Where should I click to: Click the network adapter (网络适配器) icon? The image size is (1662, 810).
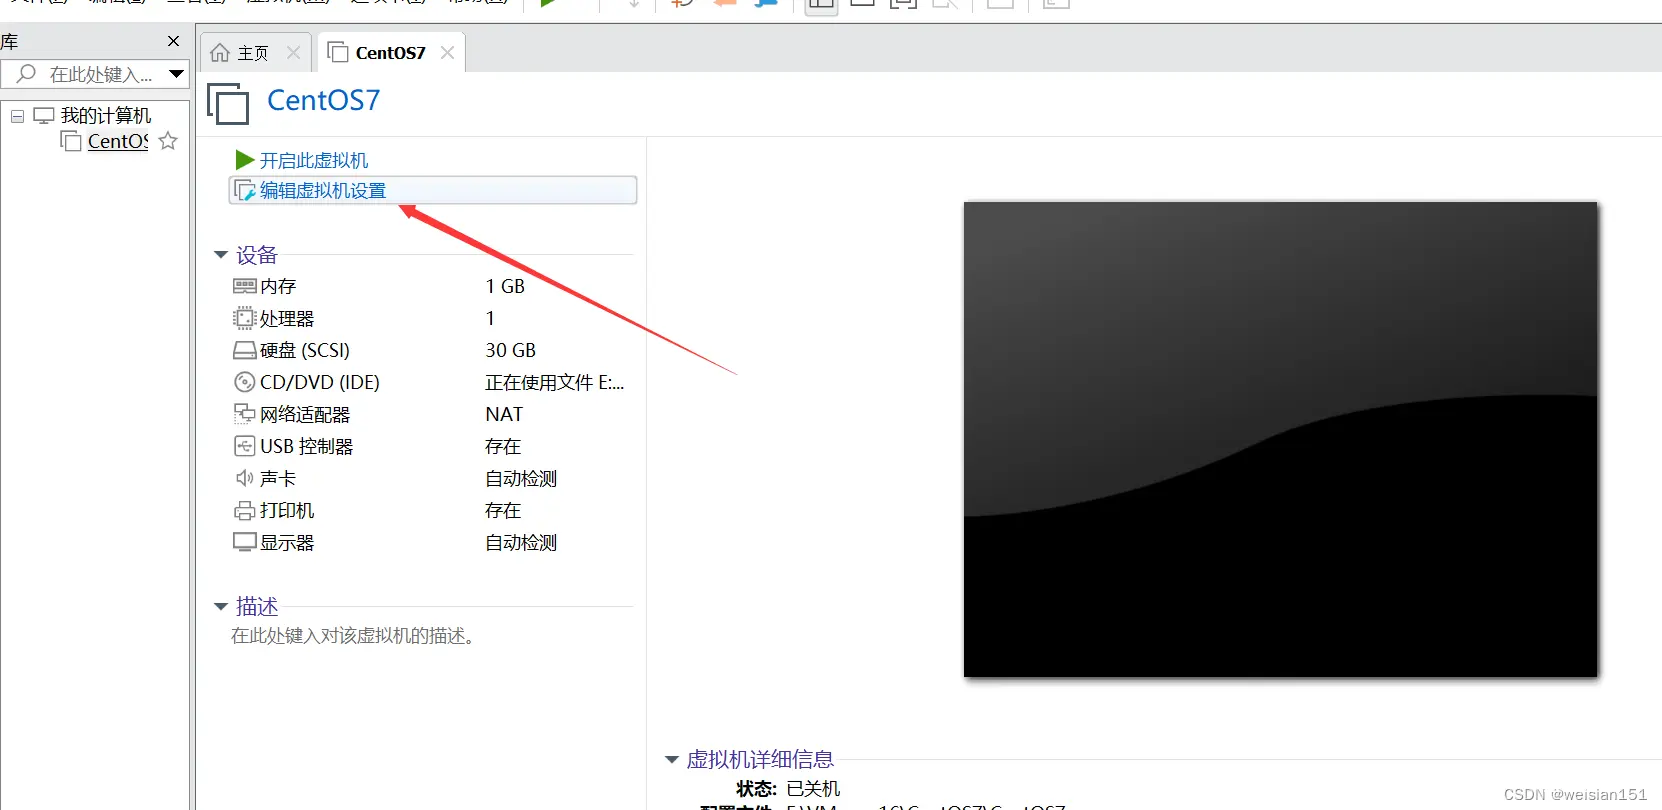point(244,414)
